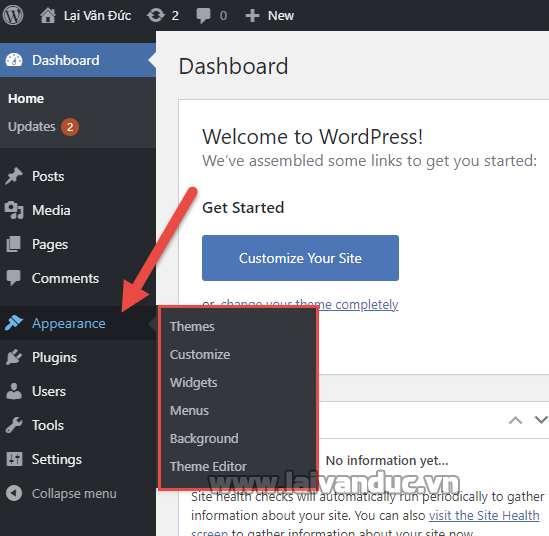
Task: Open the Pages menu
Action: click(x=50, y=244)
